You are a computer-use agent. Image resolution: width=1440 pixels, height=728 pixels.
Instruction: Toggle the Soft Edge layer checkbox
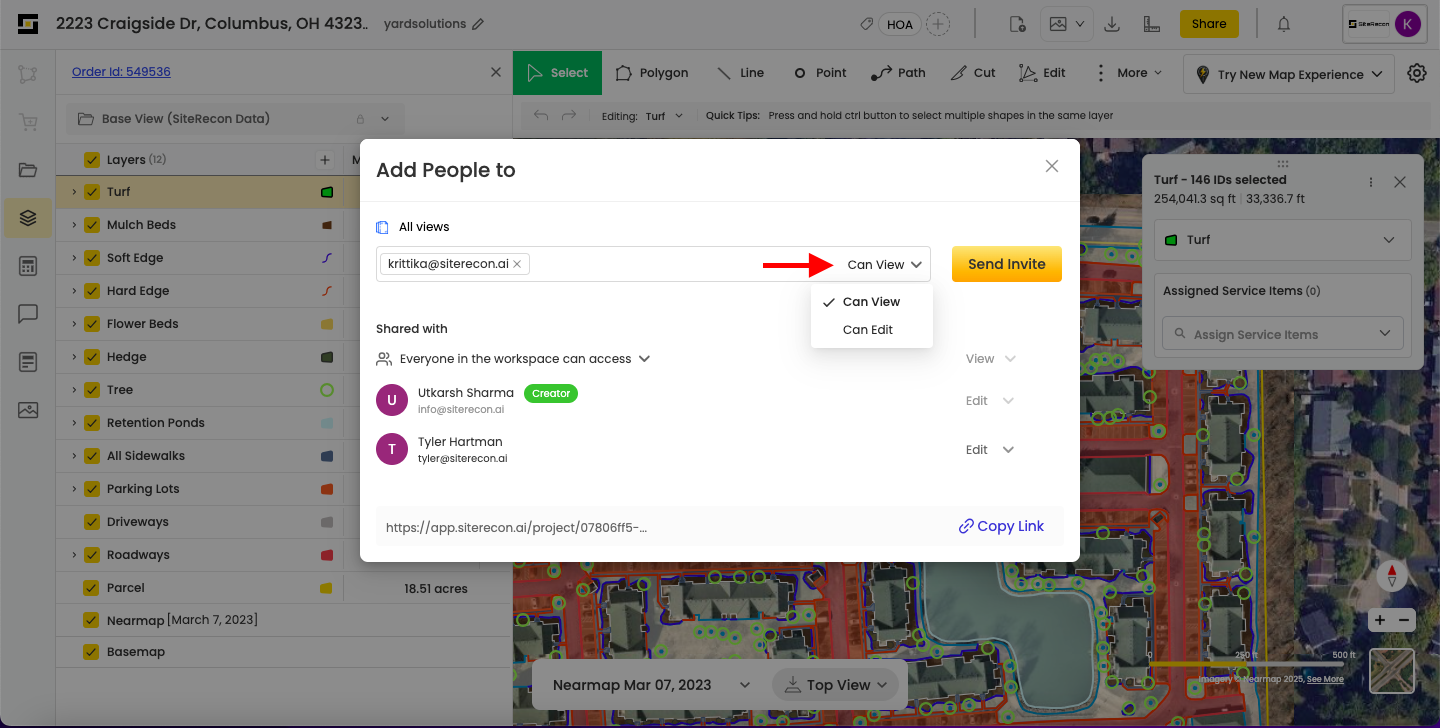click(x=92, y=258)
